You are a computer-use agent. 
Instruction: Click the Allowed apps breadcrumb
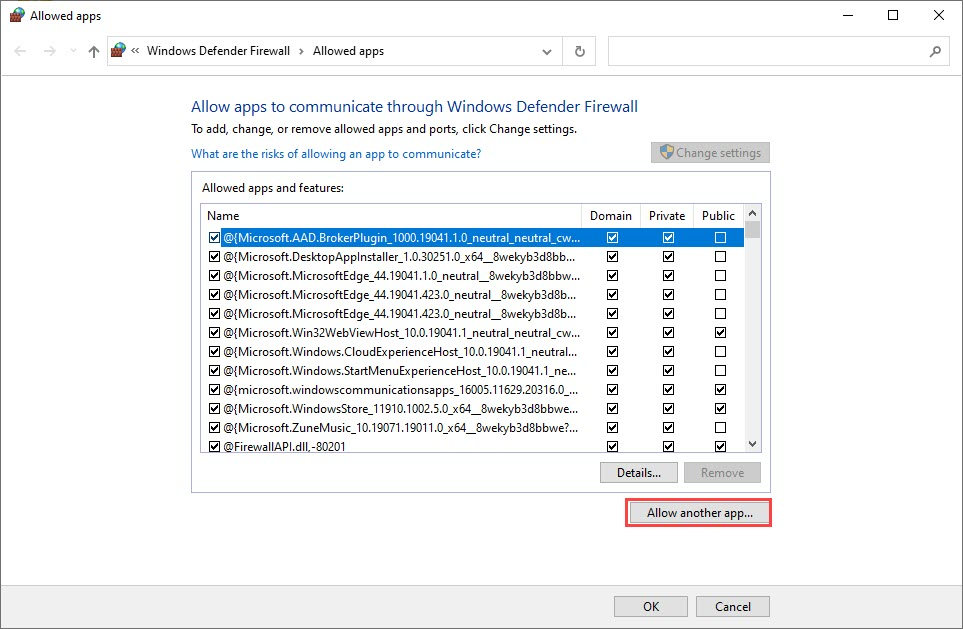348,51
